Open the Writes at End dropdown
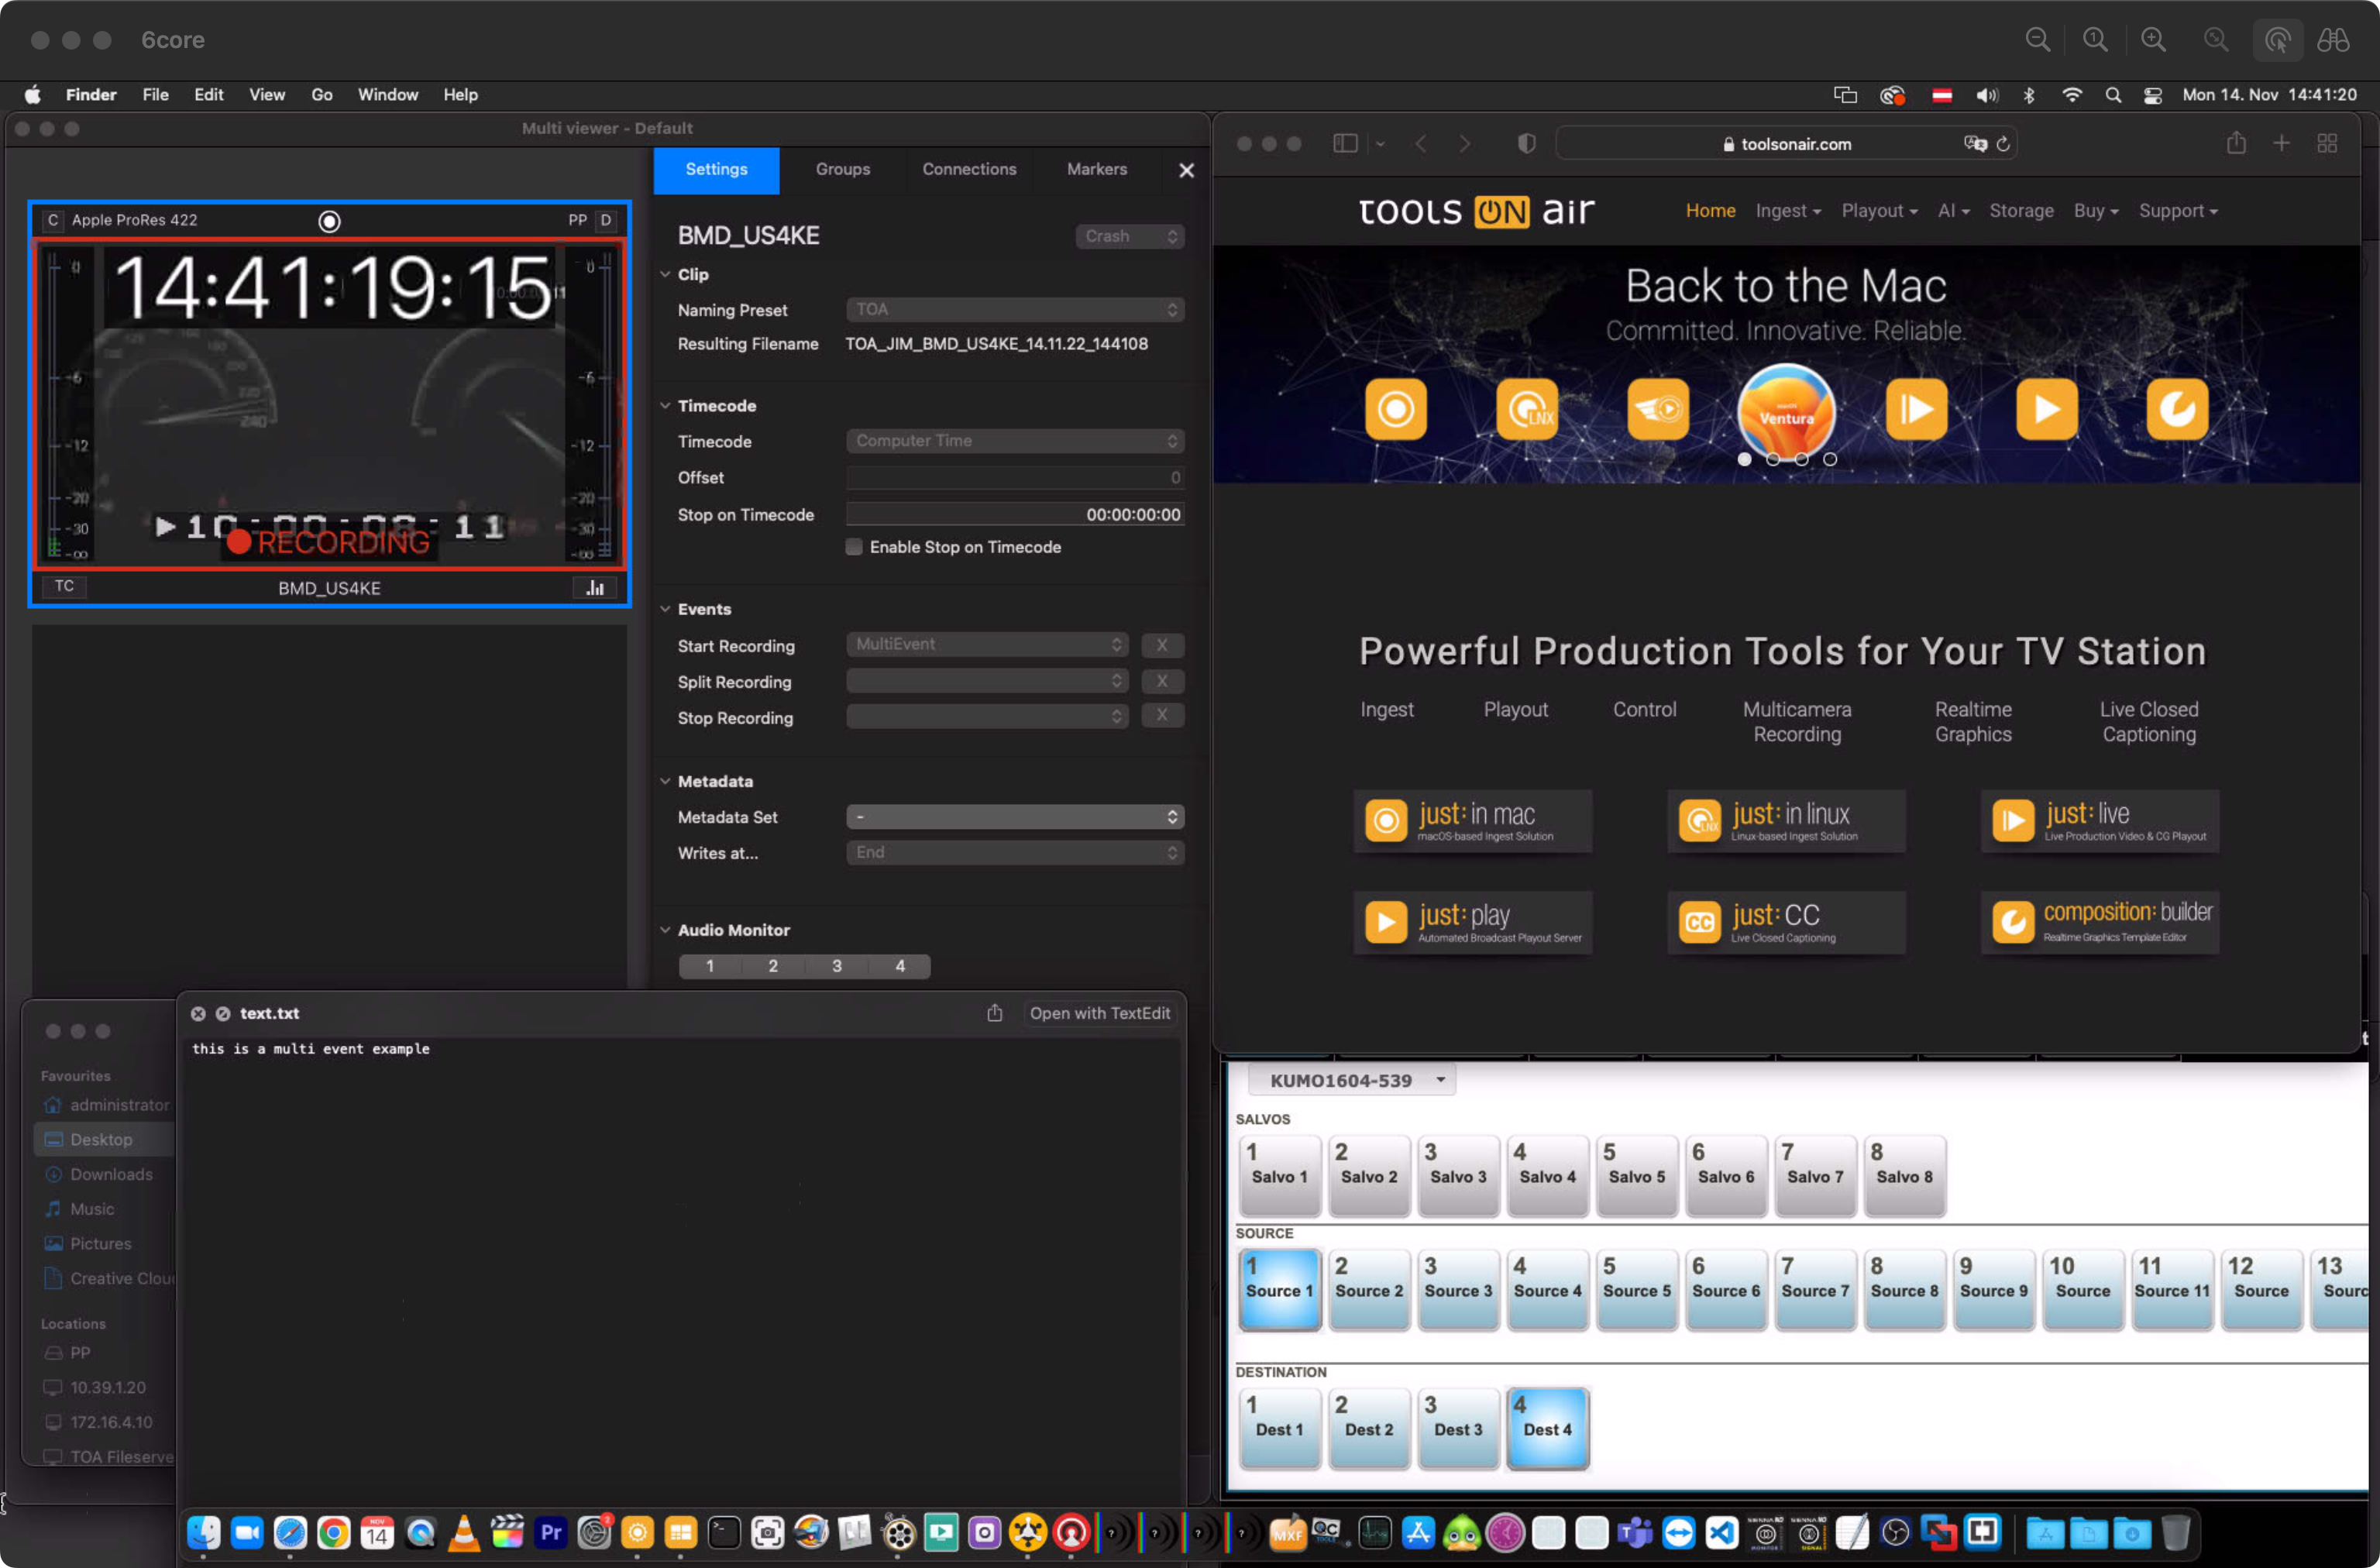The width and height of the screenshot is (2380, 1568). 1015,852
